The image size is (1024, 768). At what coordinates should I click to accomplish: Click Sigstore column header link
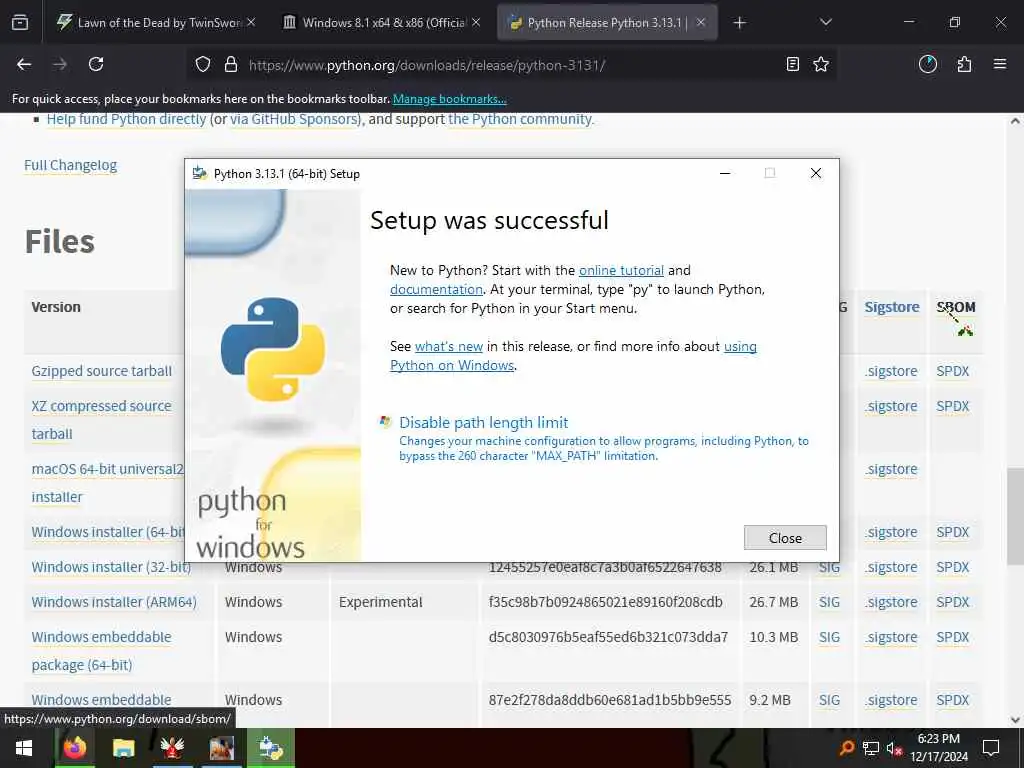[891, 307]
